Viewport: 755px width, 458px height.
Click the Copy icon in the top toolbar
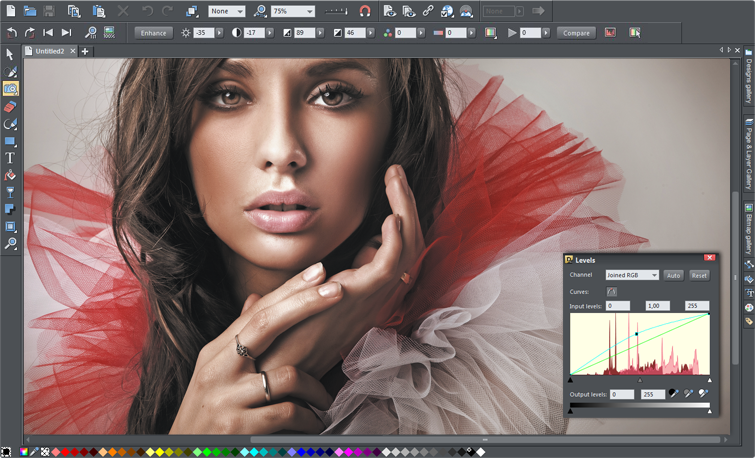pyautogui.click(x=74, y=11)
